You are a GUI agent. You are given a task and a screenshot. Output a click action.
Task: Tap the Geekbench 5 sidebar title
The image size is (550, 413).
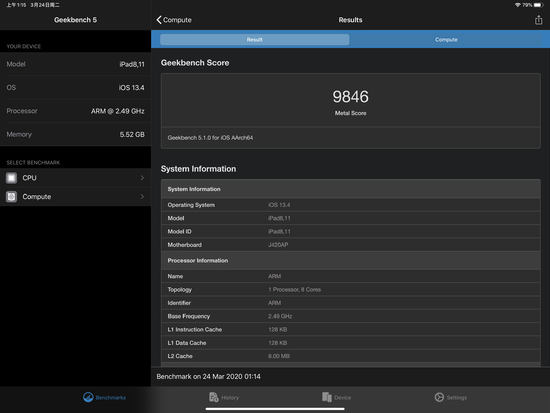click(75, 20)
